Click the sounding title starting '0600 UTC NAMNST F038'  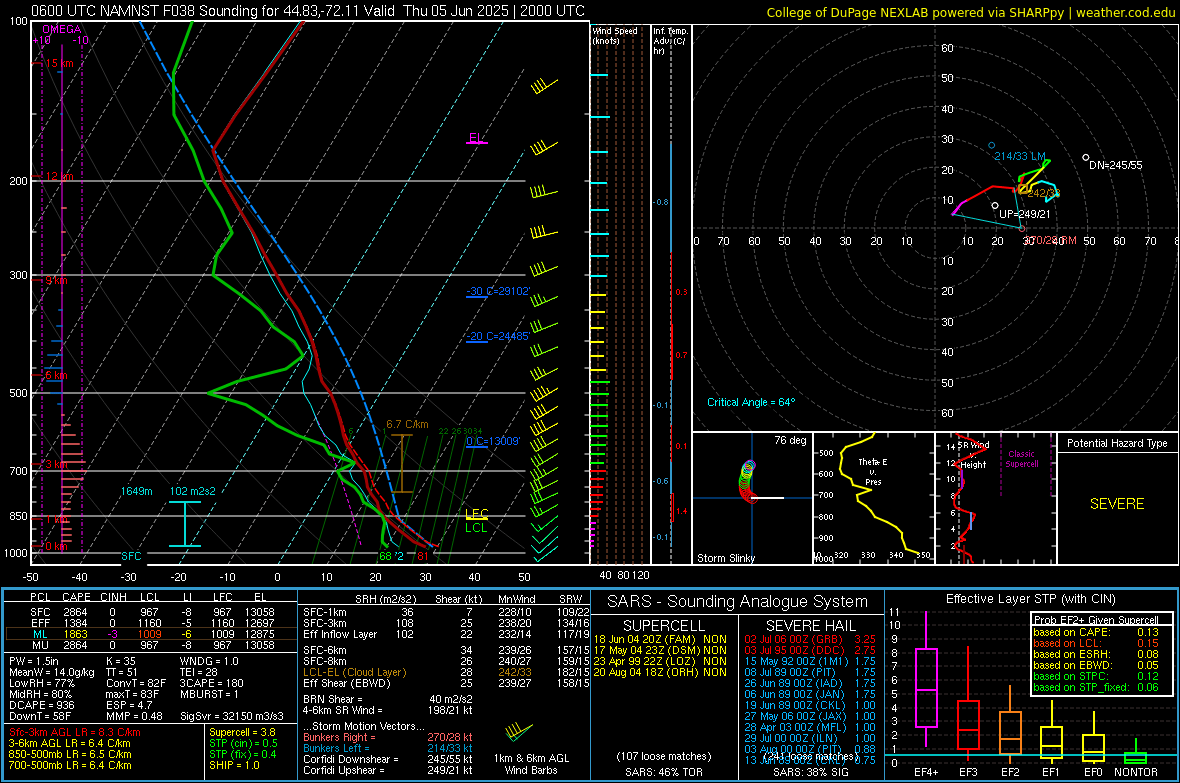(308, 11)
